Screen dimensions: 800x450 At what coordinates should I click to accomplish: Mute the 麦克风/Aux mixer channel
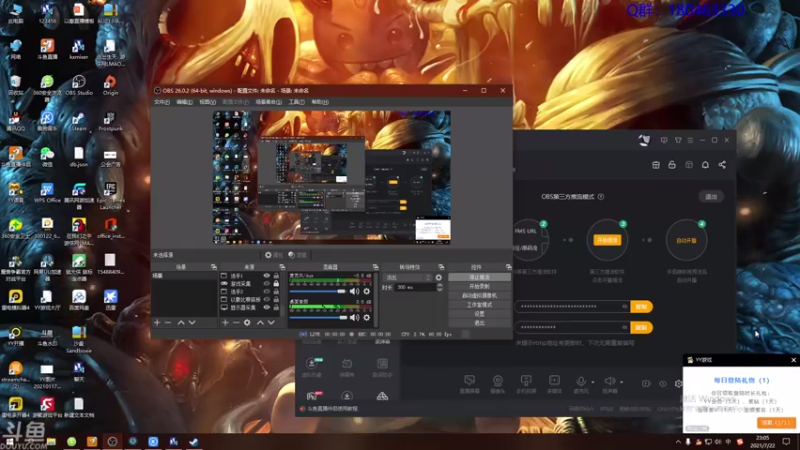pos(354,291)
